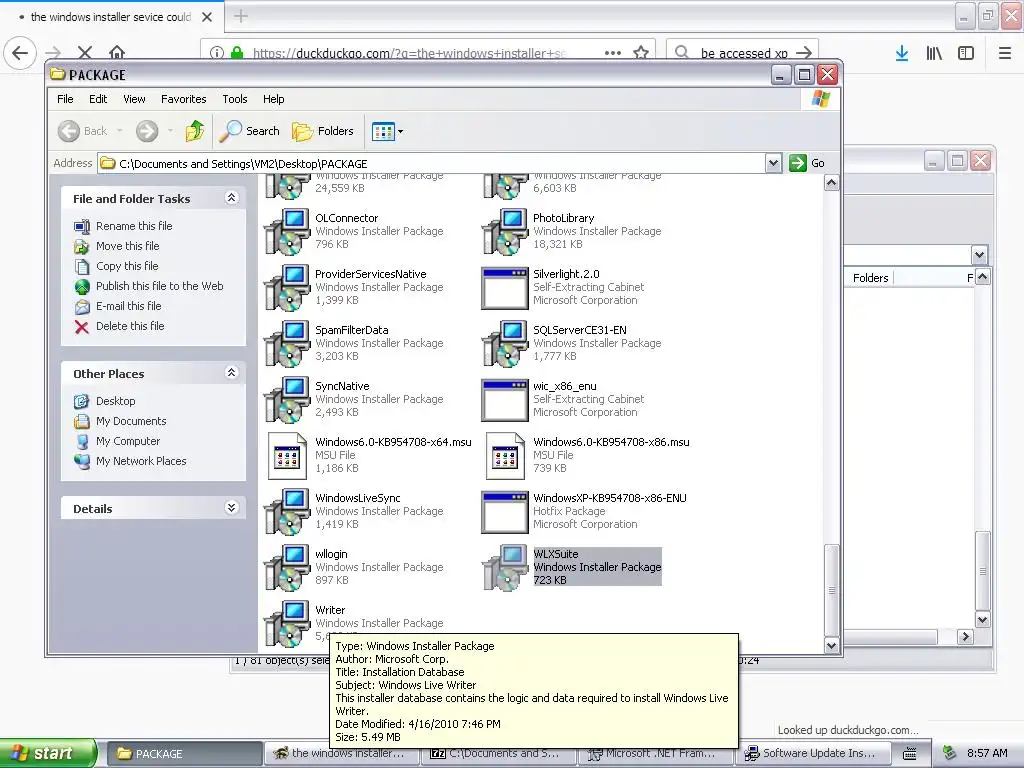
Task: Select the ProviderServicesNative installer icon
Action: pyautogui.click(x=287, y=288)
